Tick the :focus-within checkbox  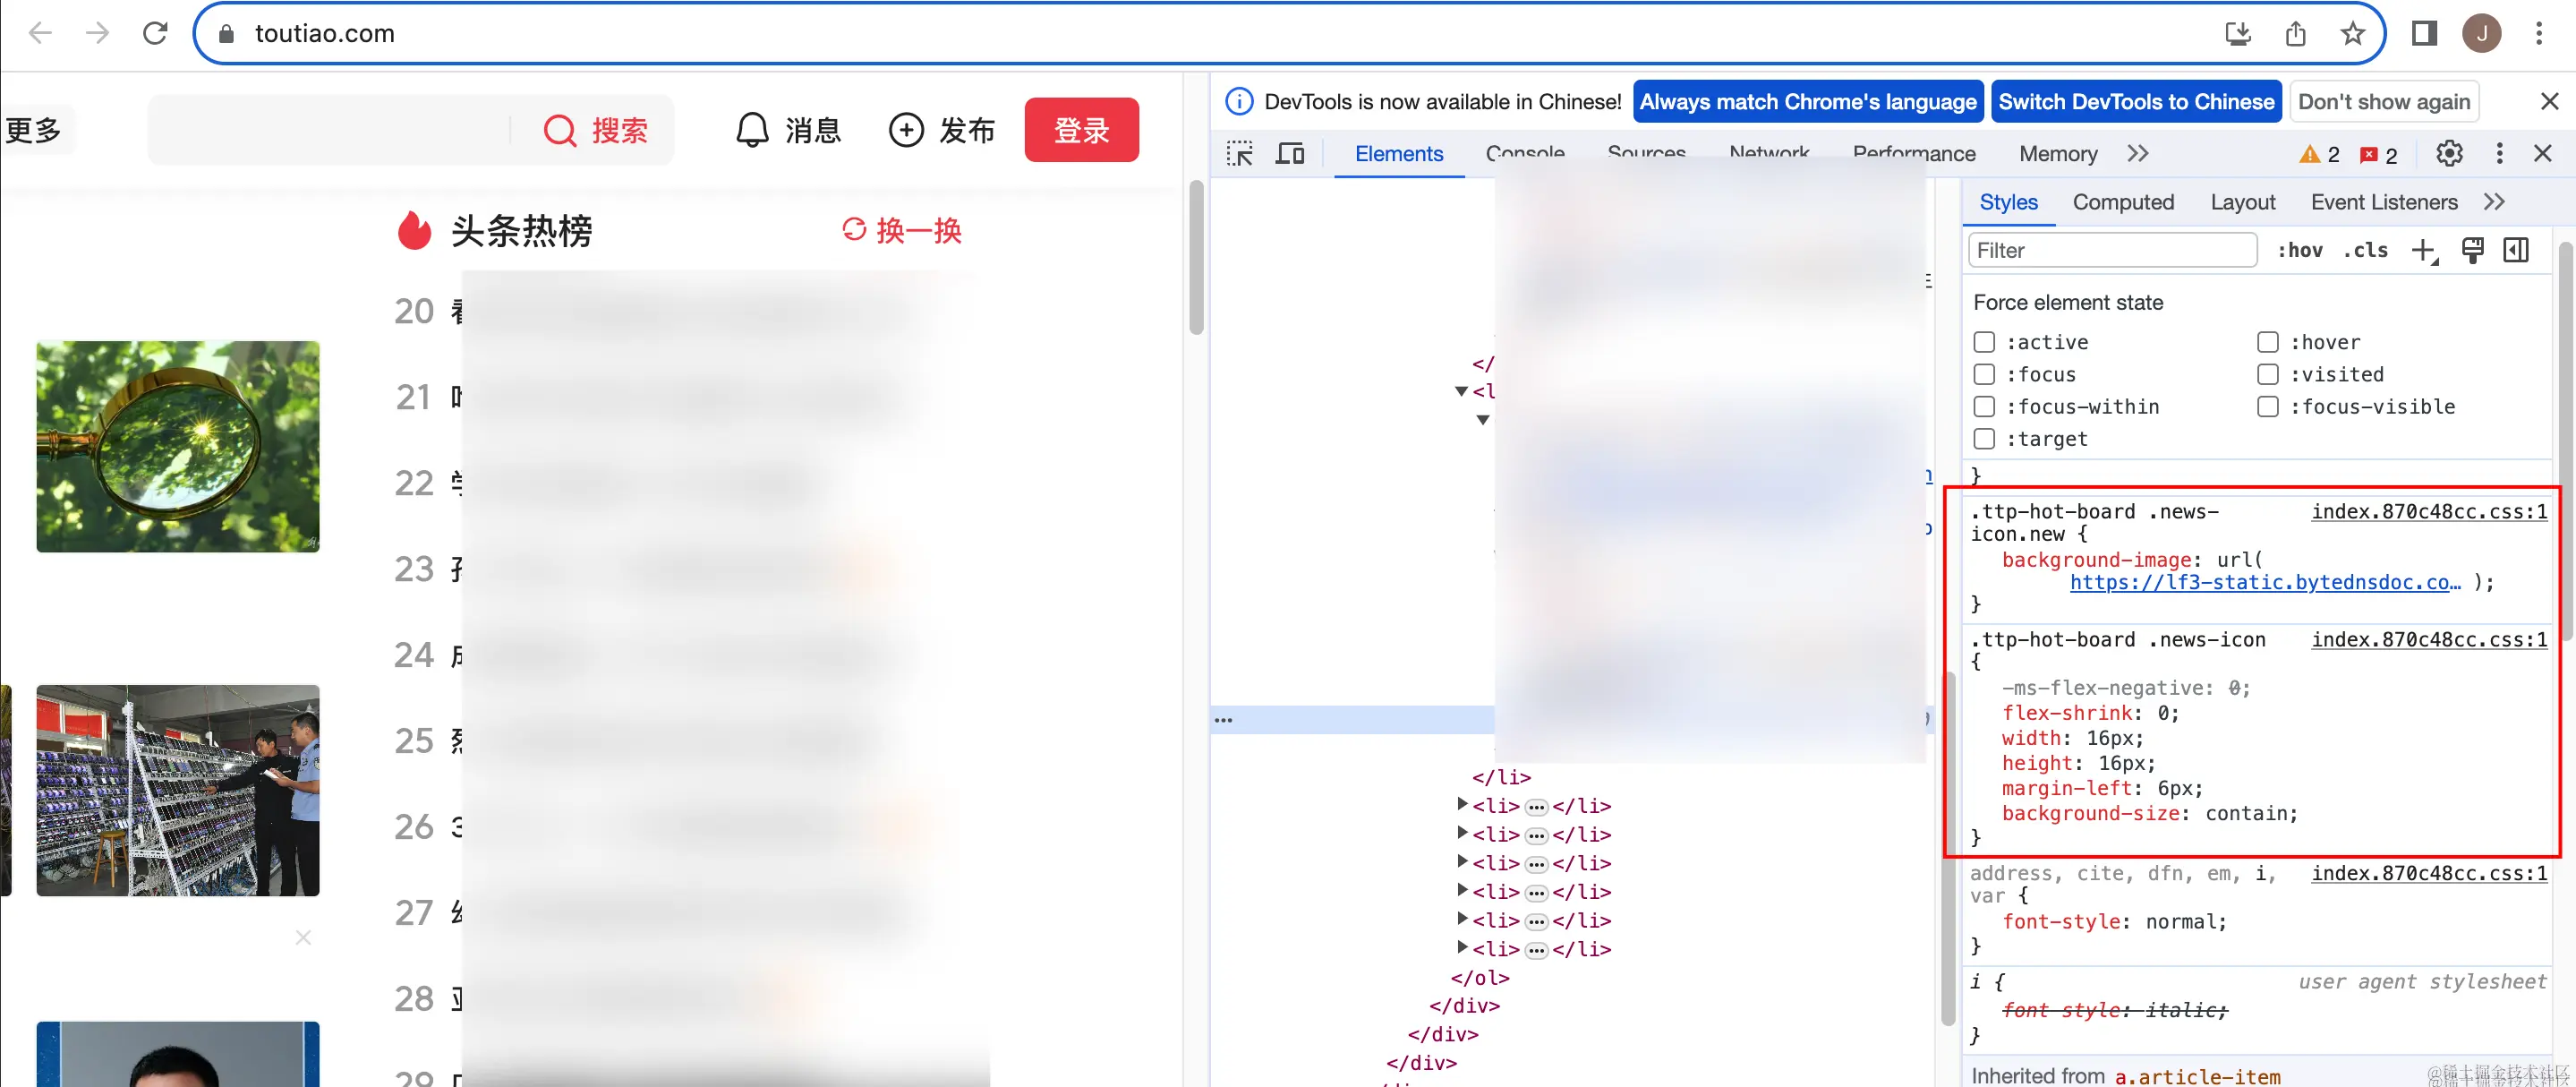coord(1984,407)
